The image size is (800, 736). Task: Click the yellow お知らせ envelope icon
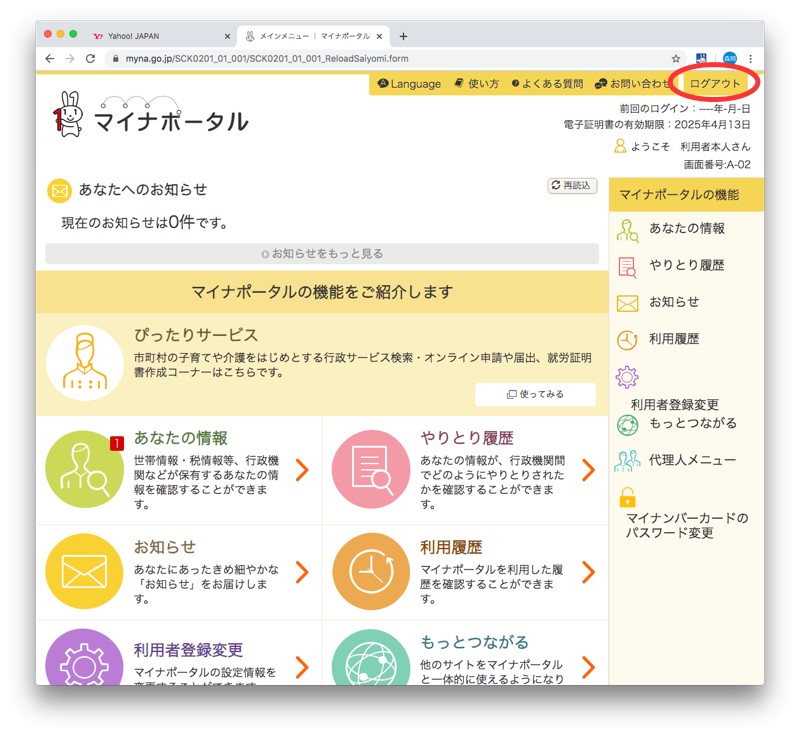[85, 572]
